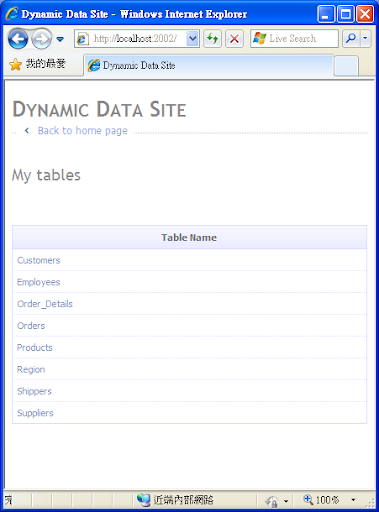
Task: Open the Region table link
Action: point(31,370)
